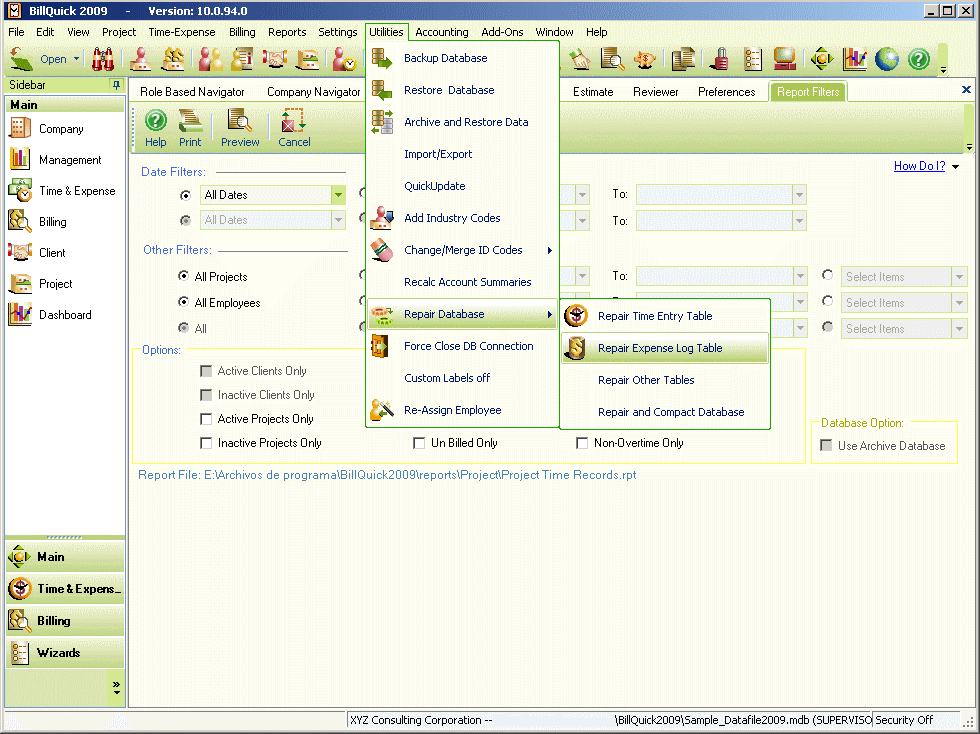Select the first All Dates radio button
This screenshot has width=980, height=734.
tap(185, 195)
